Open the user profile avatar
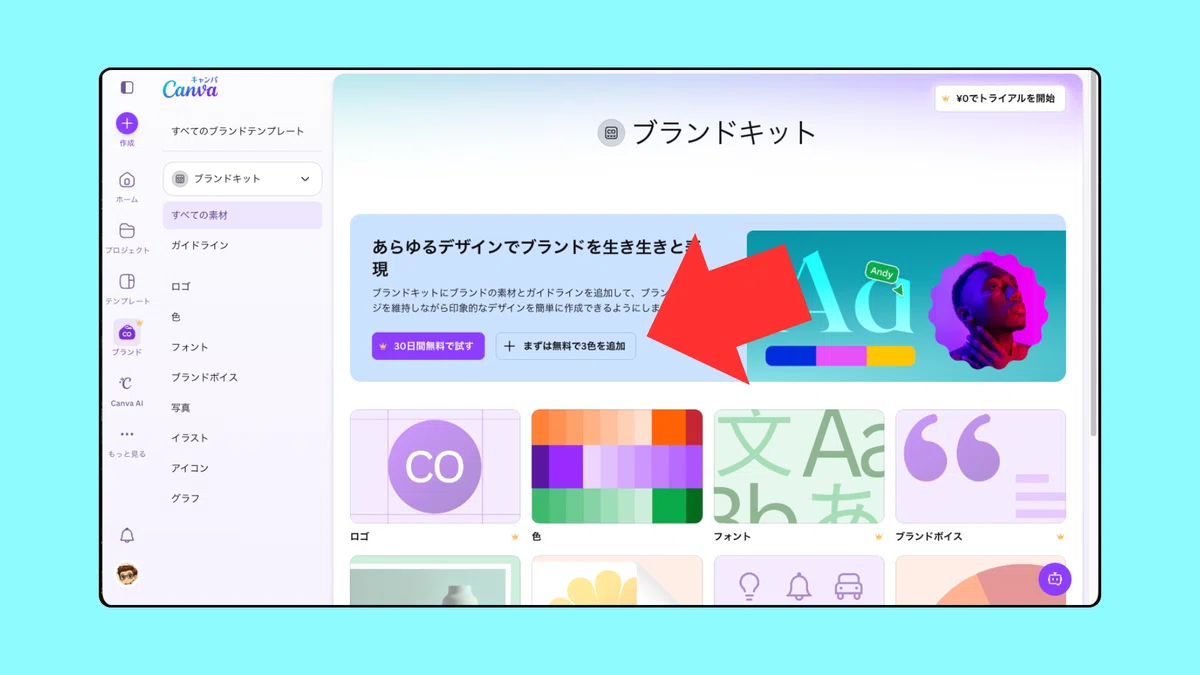1200x675 pixels. click(127, 575)
